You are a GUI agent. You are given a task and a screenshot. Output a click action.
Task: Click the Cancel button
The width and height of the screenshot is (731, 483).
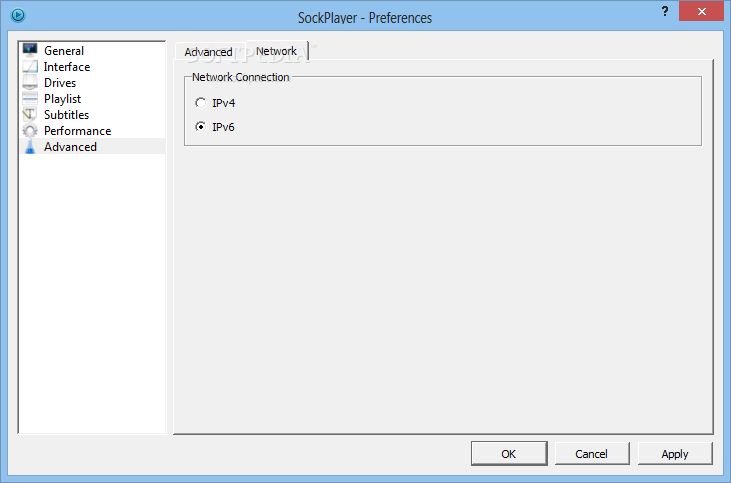(592, 454)
